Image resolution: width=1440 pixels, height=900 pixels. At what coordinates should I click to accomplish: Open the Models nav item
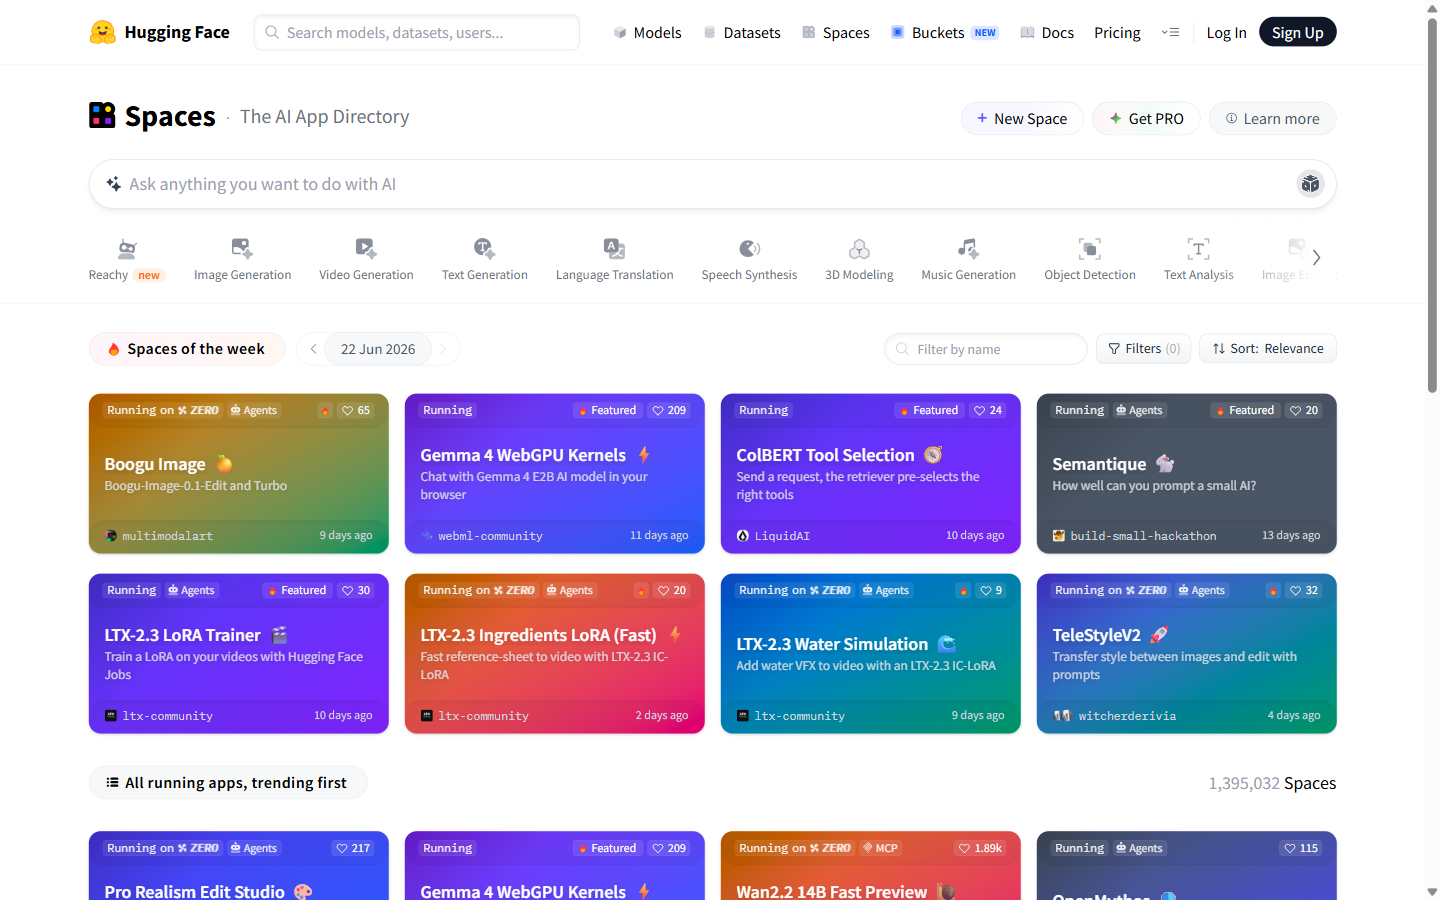coord(647,32)
